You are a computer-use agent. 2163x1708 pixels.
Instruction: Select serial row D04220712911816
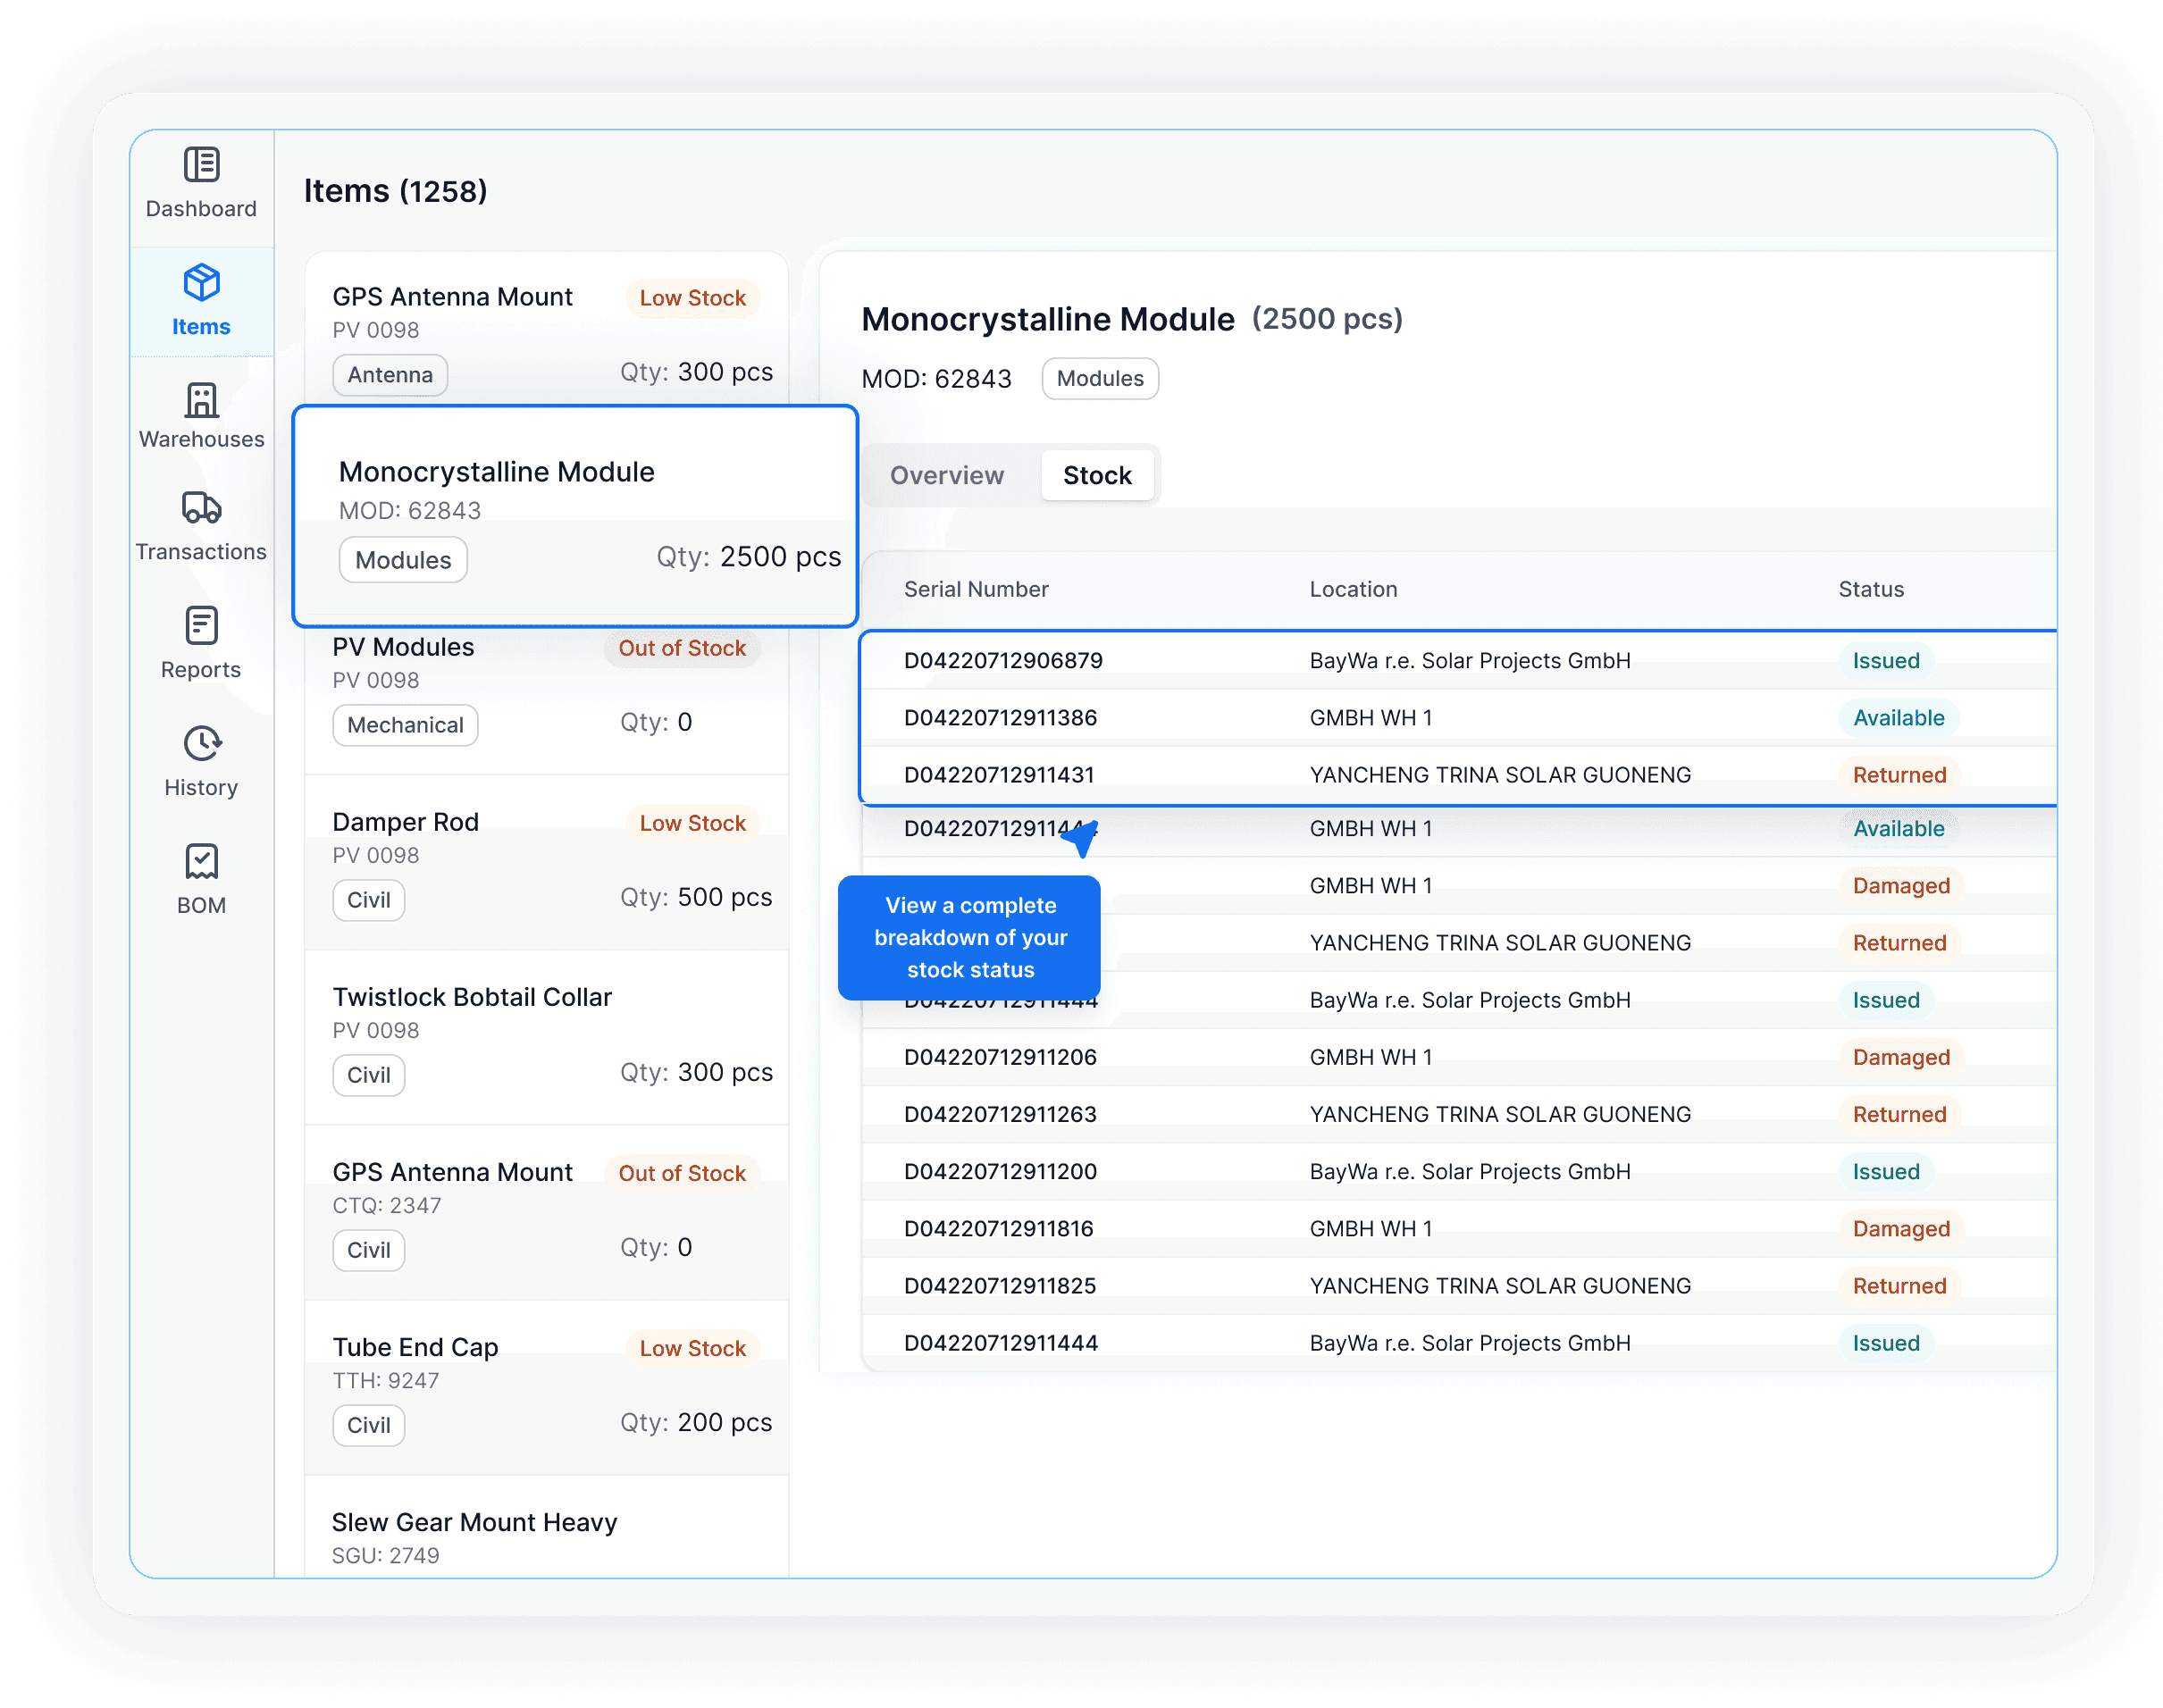tap(1458, 1228)
